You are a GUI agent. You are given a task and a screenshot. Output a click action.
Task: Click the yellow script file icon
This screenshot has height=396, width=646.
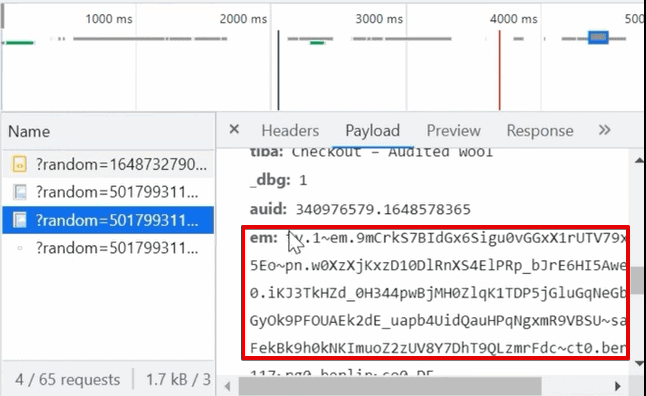click(19, 164)
